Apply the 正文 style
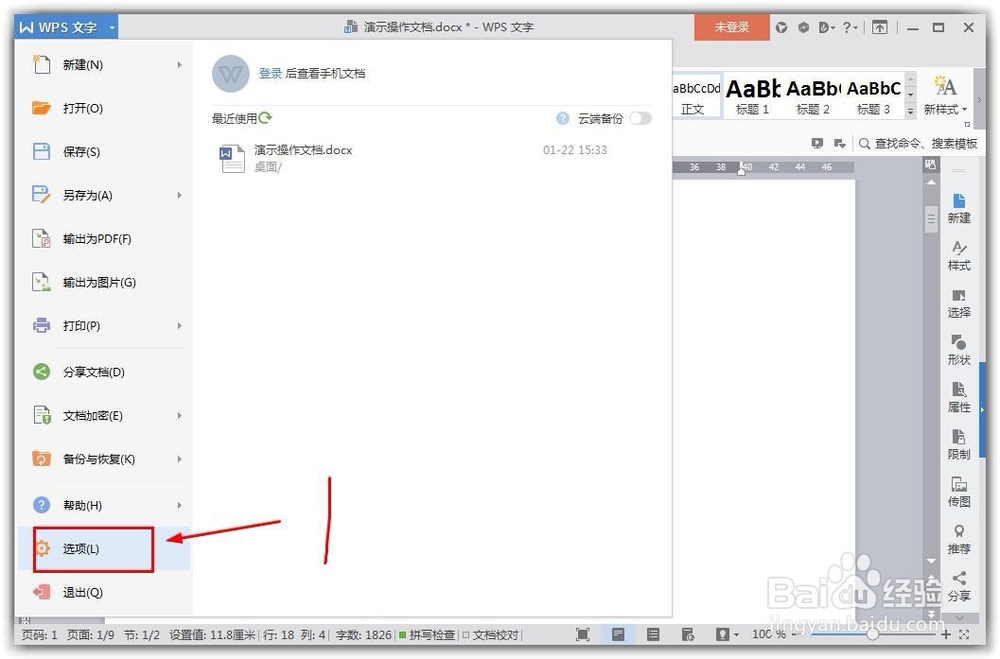This screenshot has height=659, width=1000. coord(696,96)
